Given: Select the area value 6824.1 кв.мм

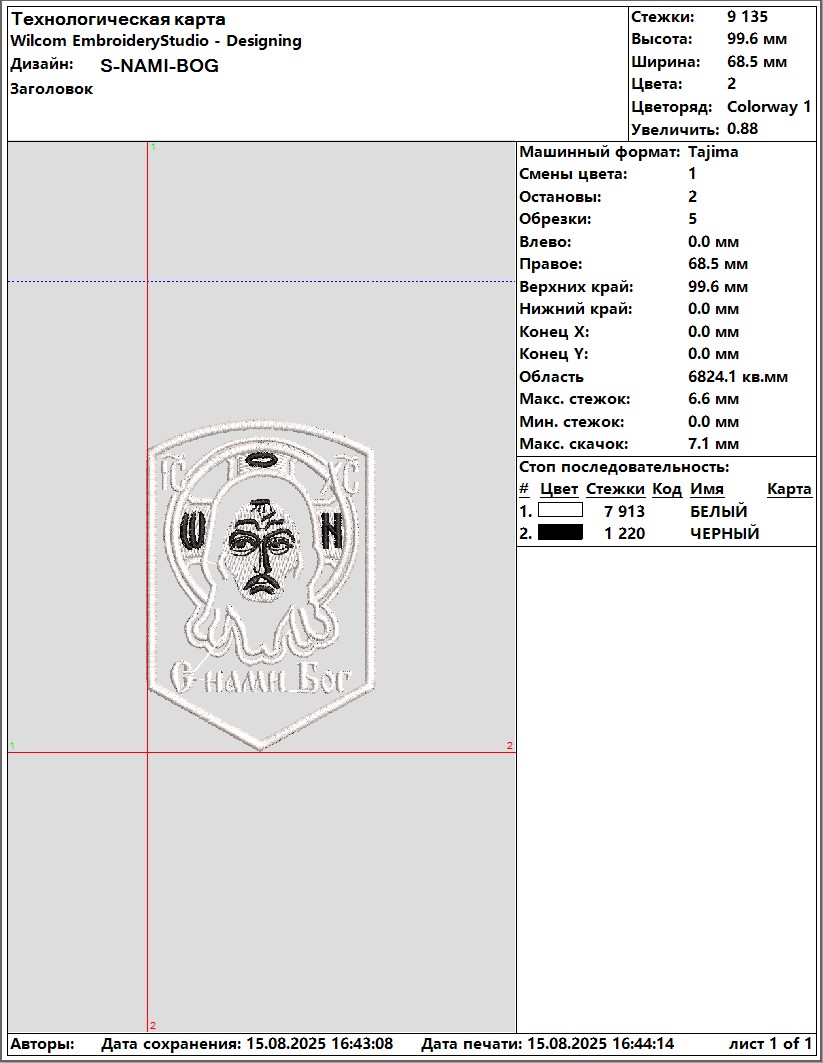Looking at the screenshot, I should pos(738,376).
